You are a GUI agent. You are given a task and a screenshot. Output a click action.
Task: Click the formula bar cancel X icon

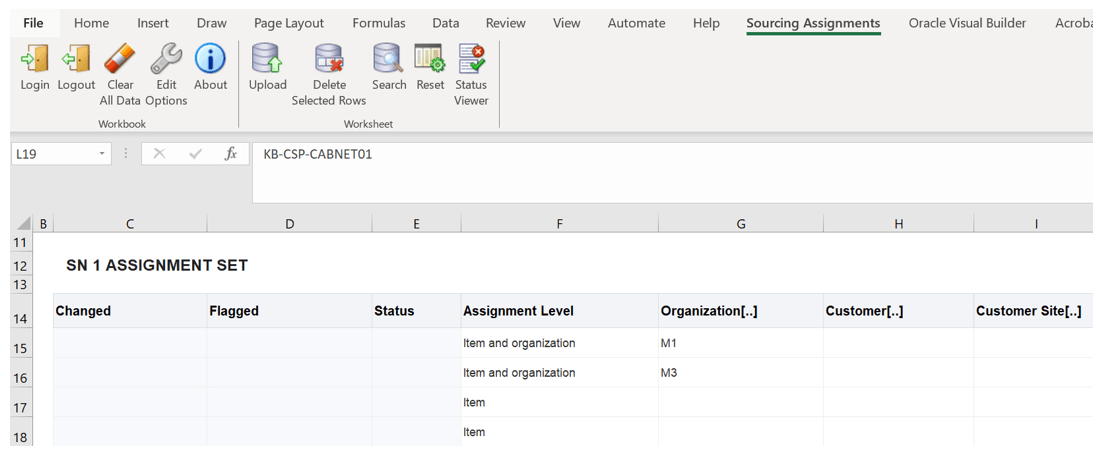tap(159, 154)
